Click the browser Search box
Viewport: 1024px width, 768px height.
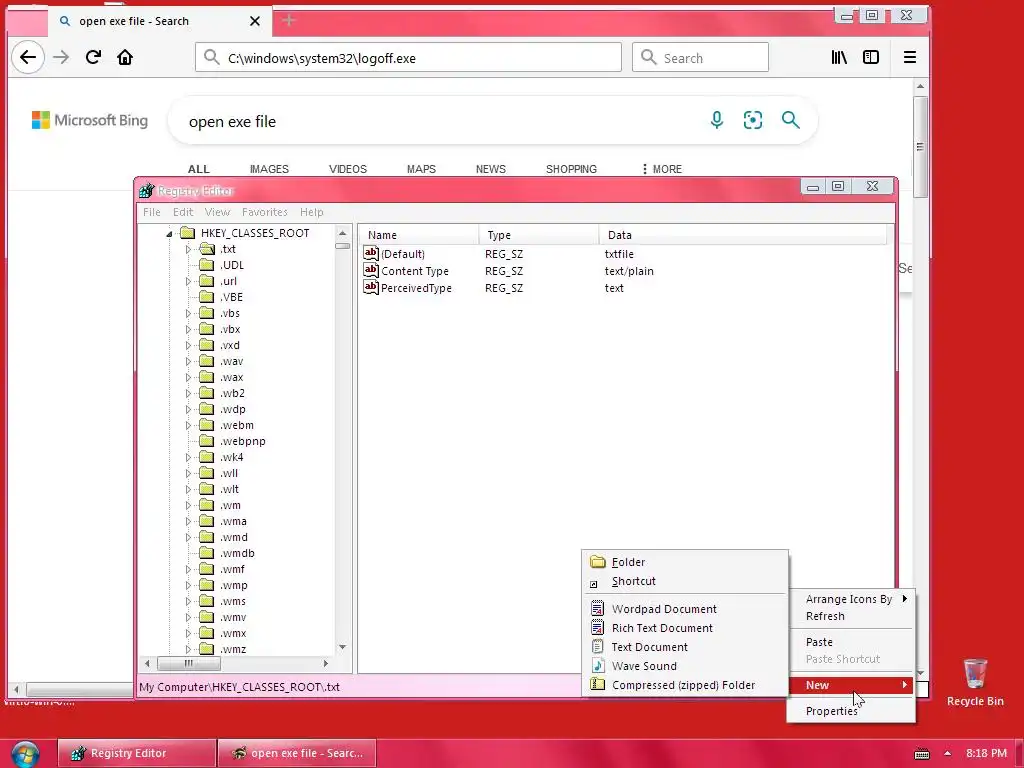(700, 57)
